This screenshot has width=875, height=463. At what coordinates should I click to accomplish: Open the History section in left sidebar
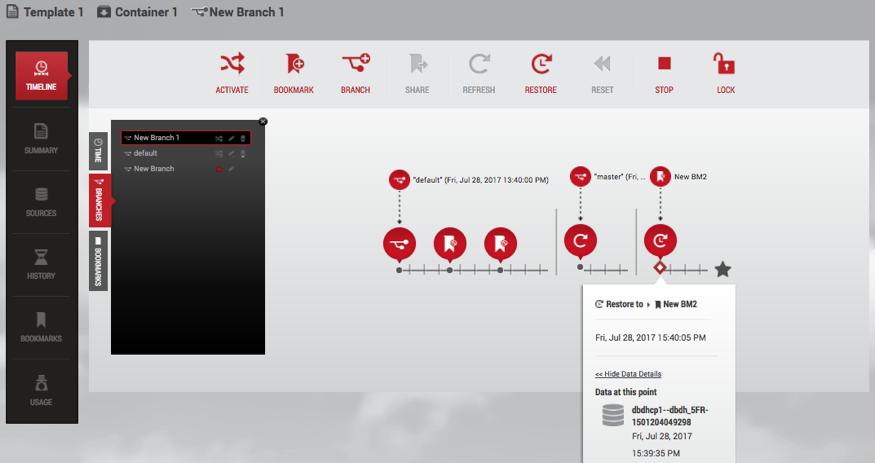[x=41, y=264]
